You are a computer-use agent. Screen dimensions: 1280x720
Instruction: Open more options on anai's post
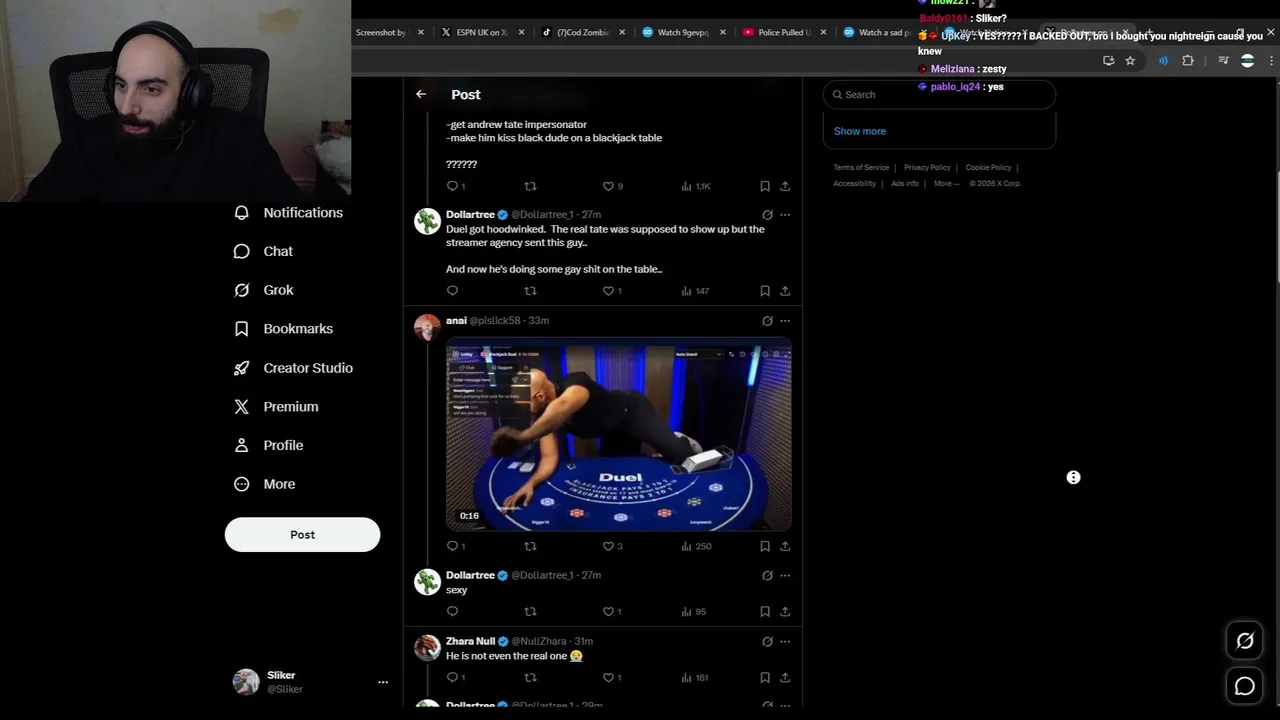click(785, 321)
